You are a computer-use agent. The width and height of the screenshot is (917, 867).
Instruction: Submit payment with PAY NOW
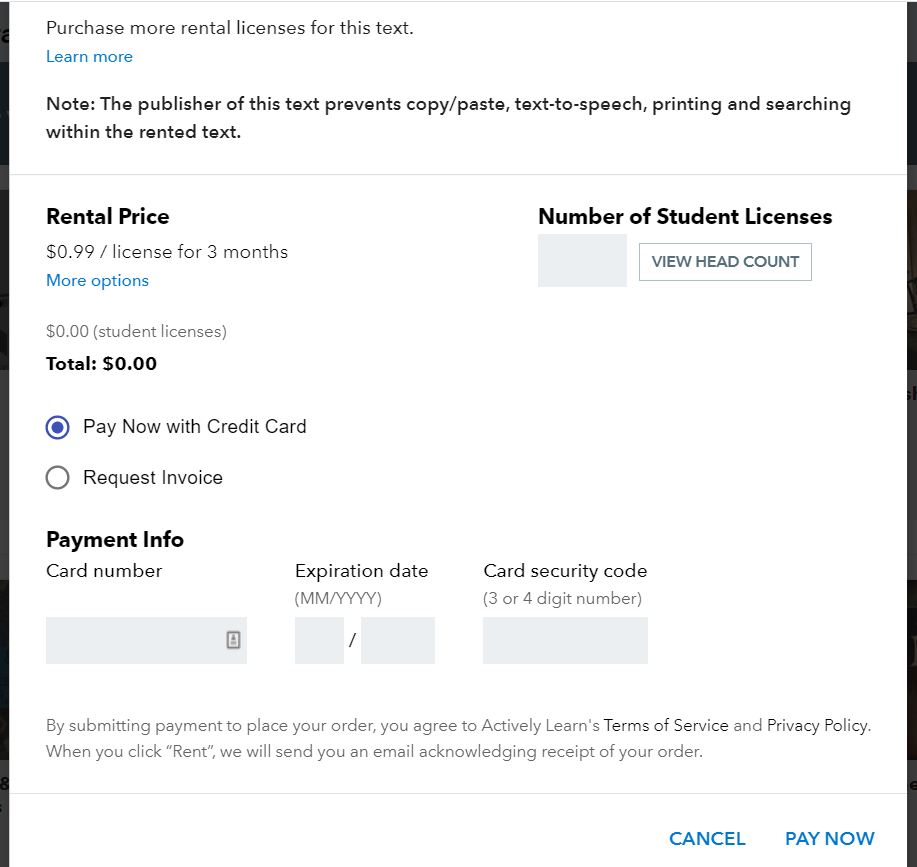click(830, 839)
